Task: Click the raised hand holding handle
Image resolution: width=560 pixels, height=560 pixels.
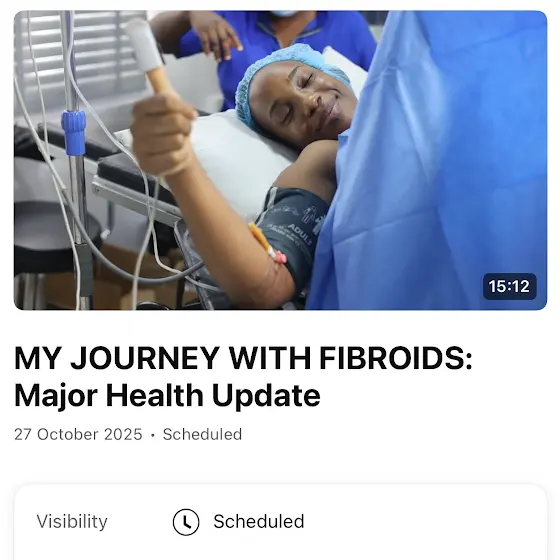Action: pos(162,134)
